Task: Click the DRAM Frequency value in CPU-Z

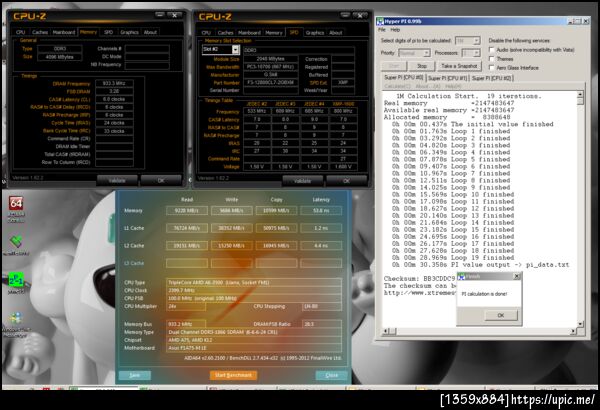Action: [x=114, y=83]
